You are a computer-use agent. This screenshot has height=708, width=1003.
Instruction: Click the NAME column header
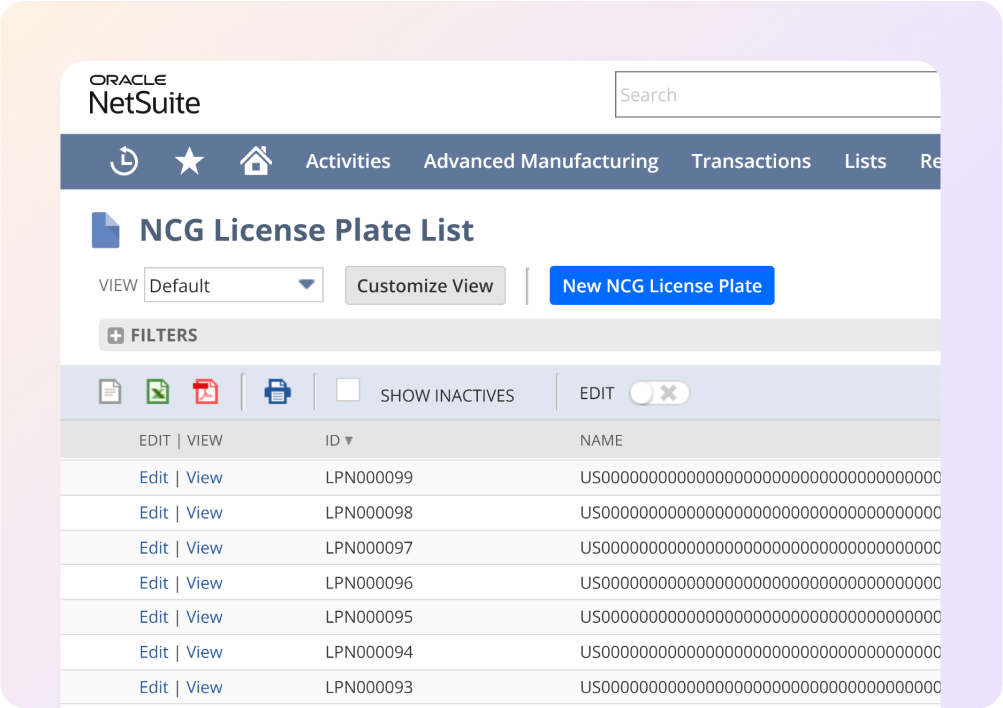[x=601, y=440]
